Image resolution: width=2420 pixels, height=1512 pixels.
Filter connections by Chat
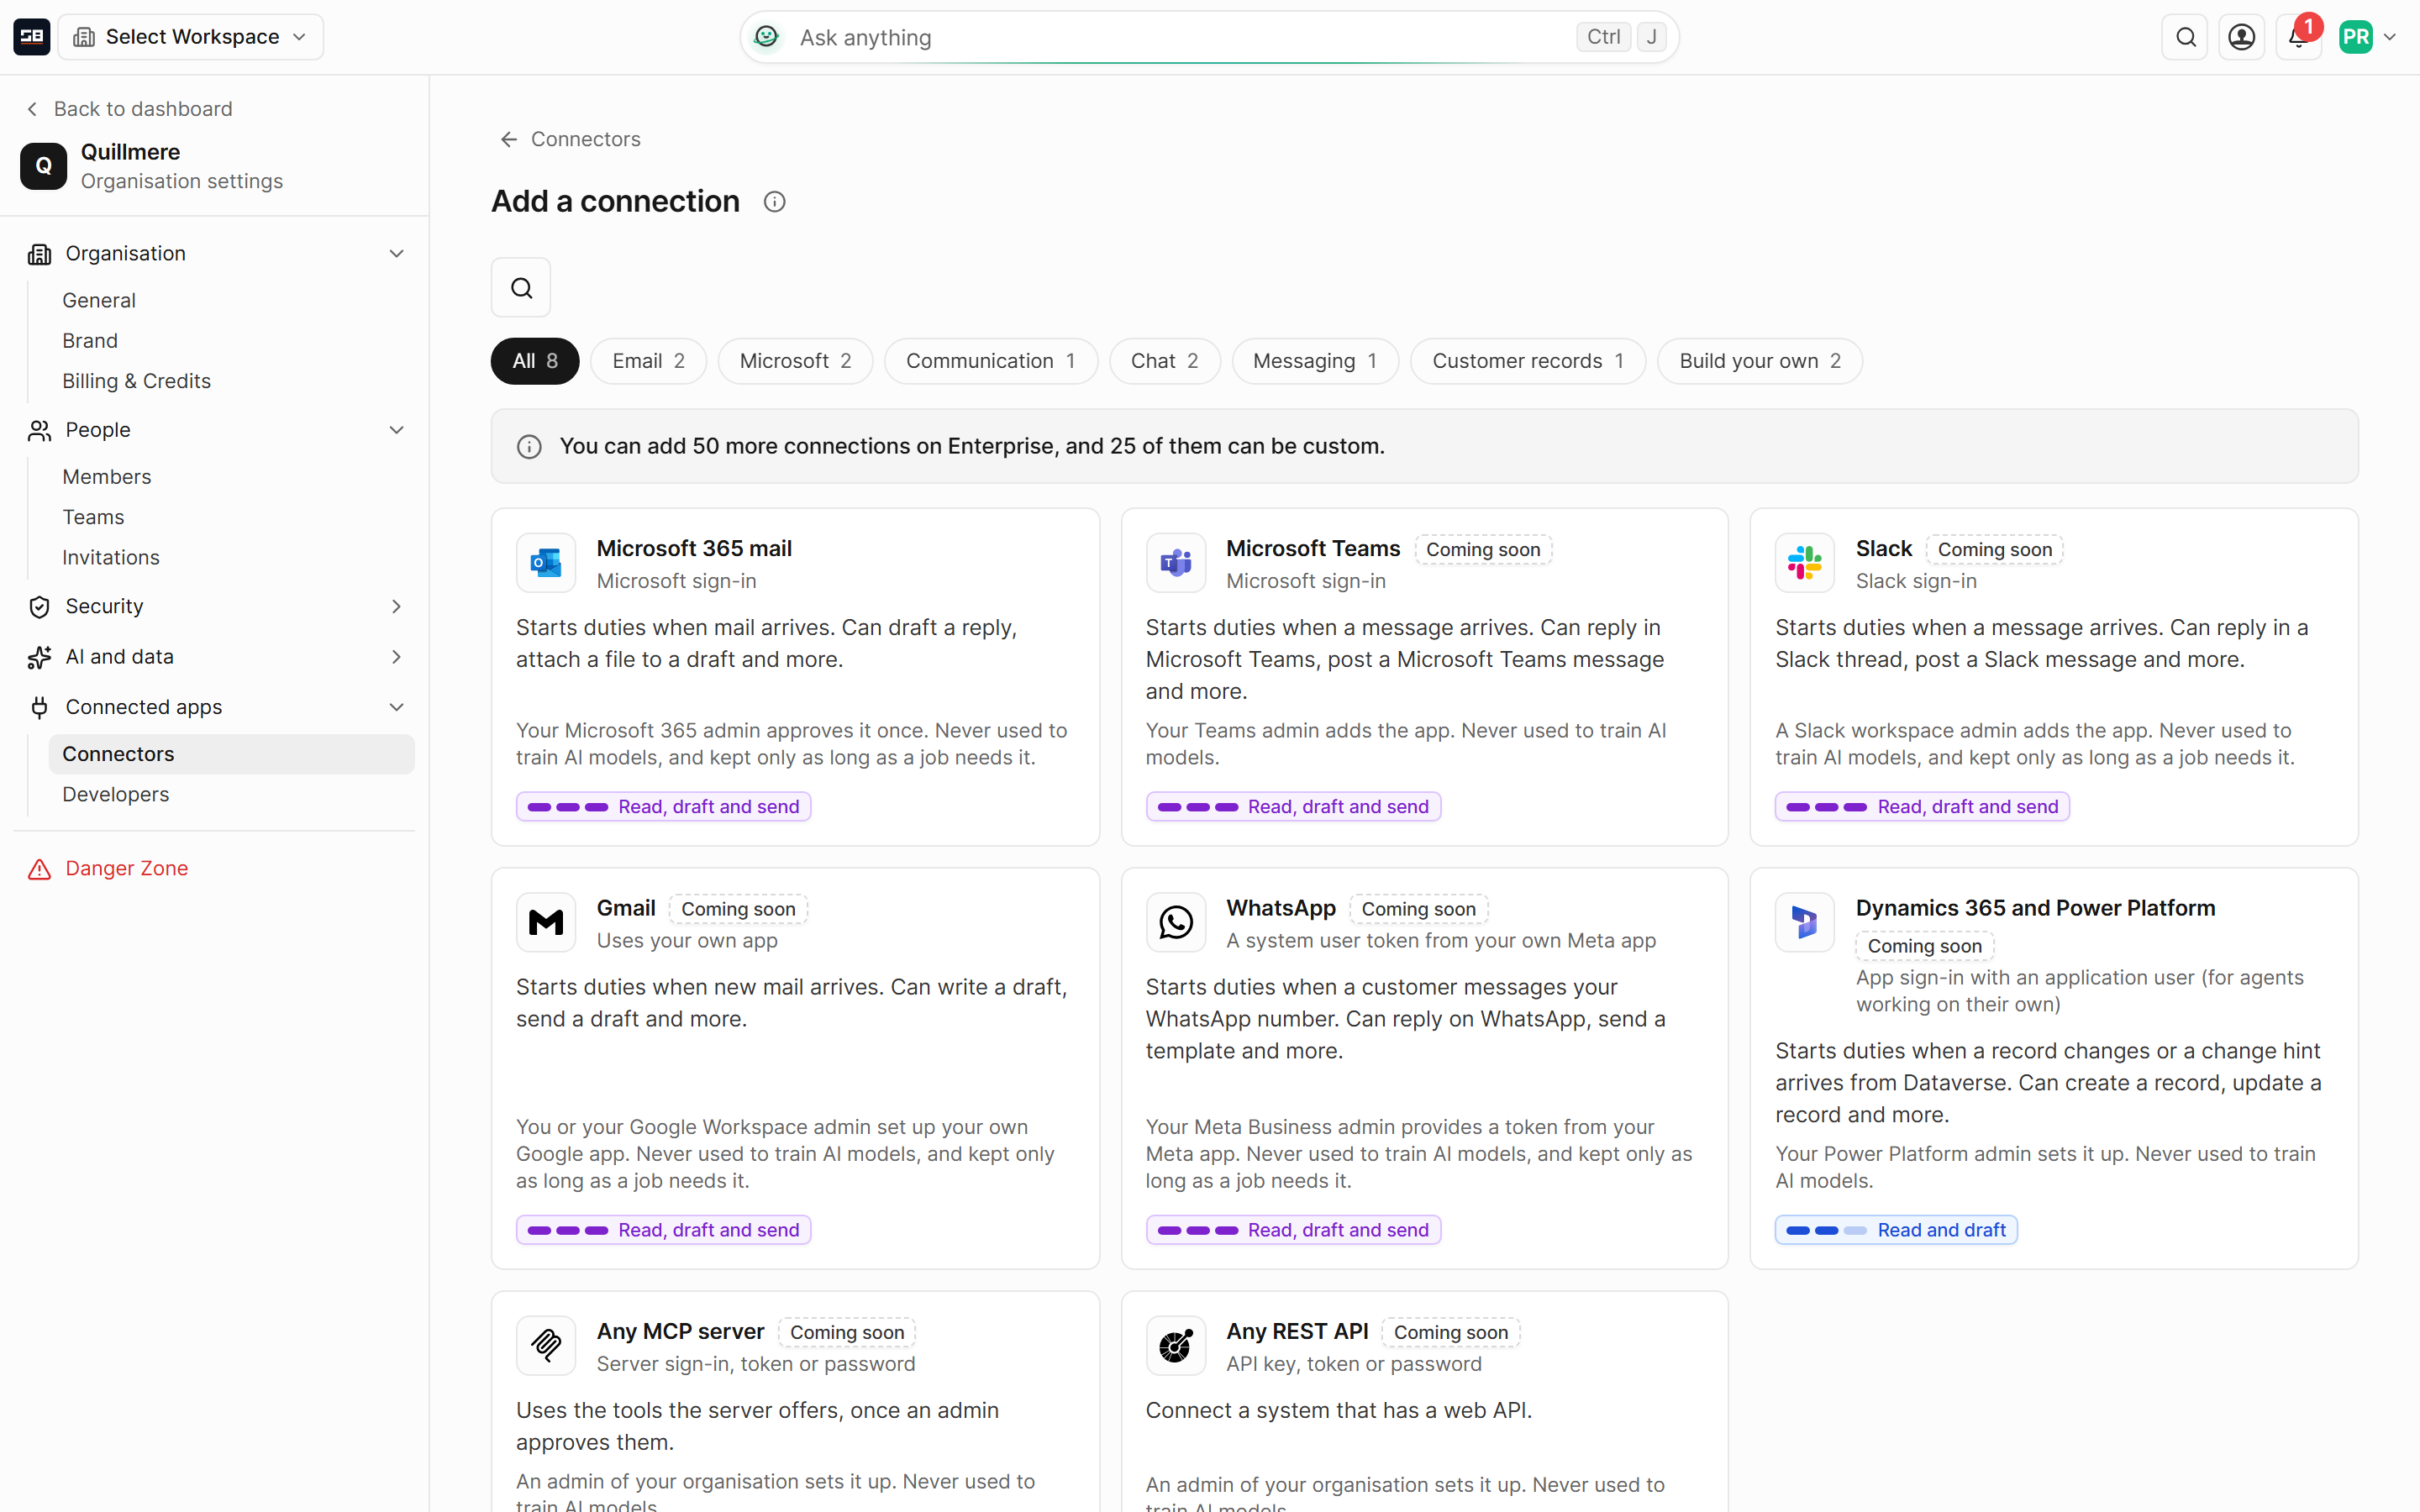click(1165, 361)
